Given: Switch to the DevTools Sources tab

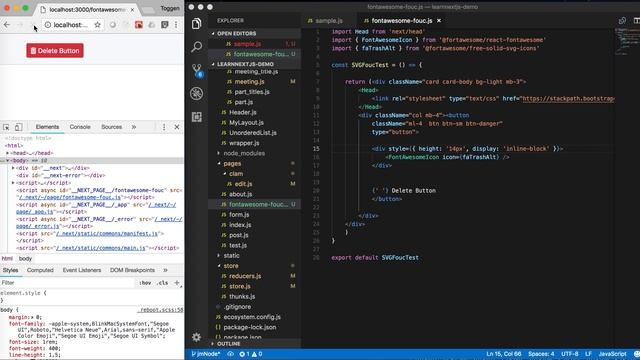Looking at the screenshot, I should [x=111, y=127].
